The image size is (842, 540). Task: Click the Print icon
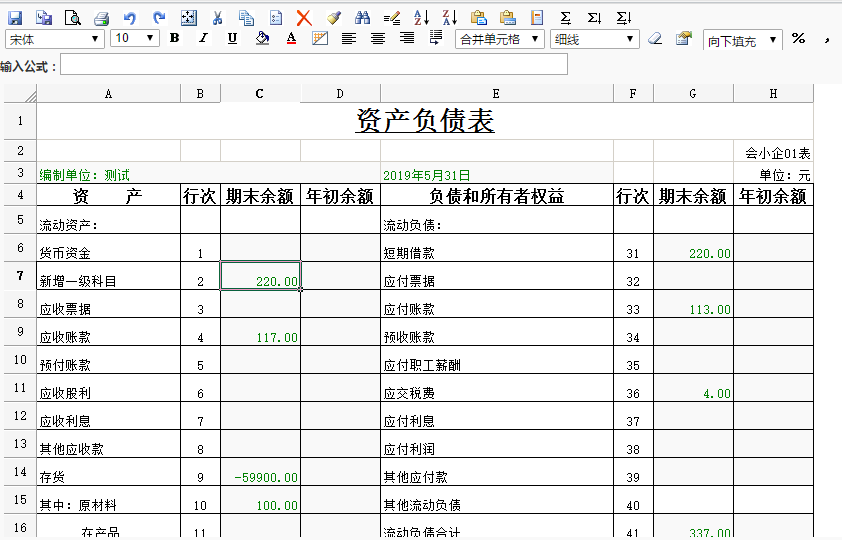[102, 18]
